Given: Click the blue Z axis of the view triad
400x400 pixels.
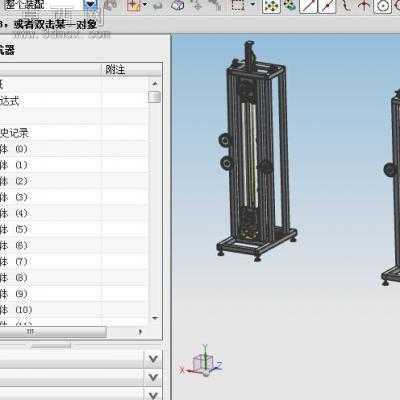Looking at the screenshot, I should click(215, 367).
